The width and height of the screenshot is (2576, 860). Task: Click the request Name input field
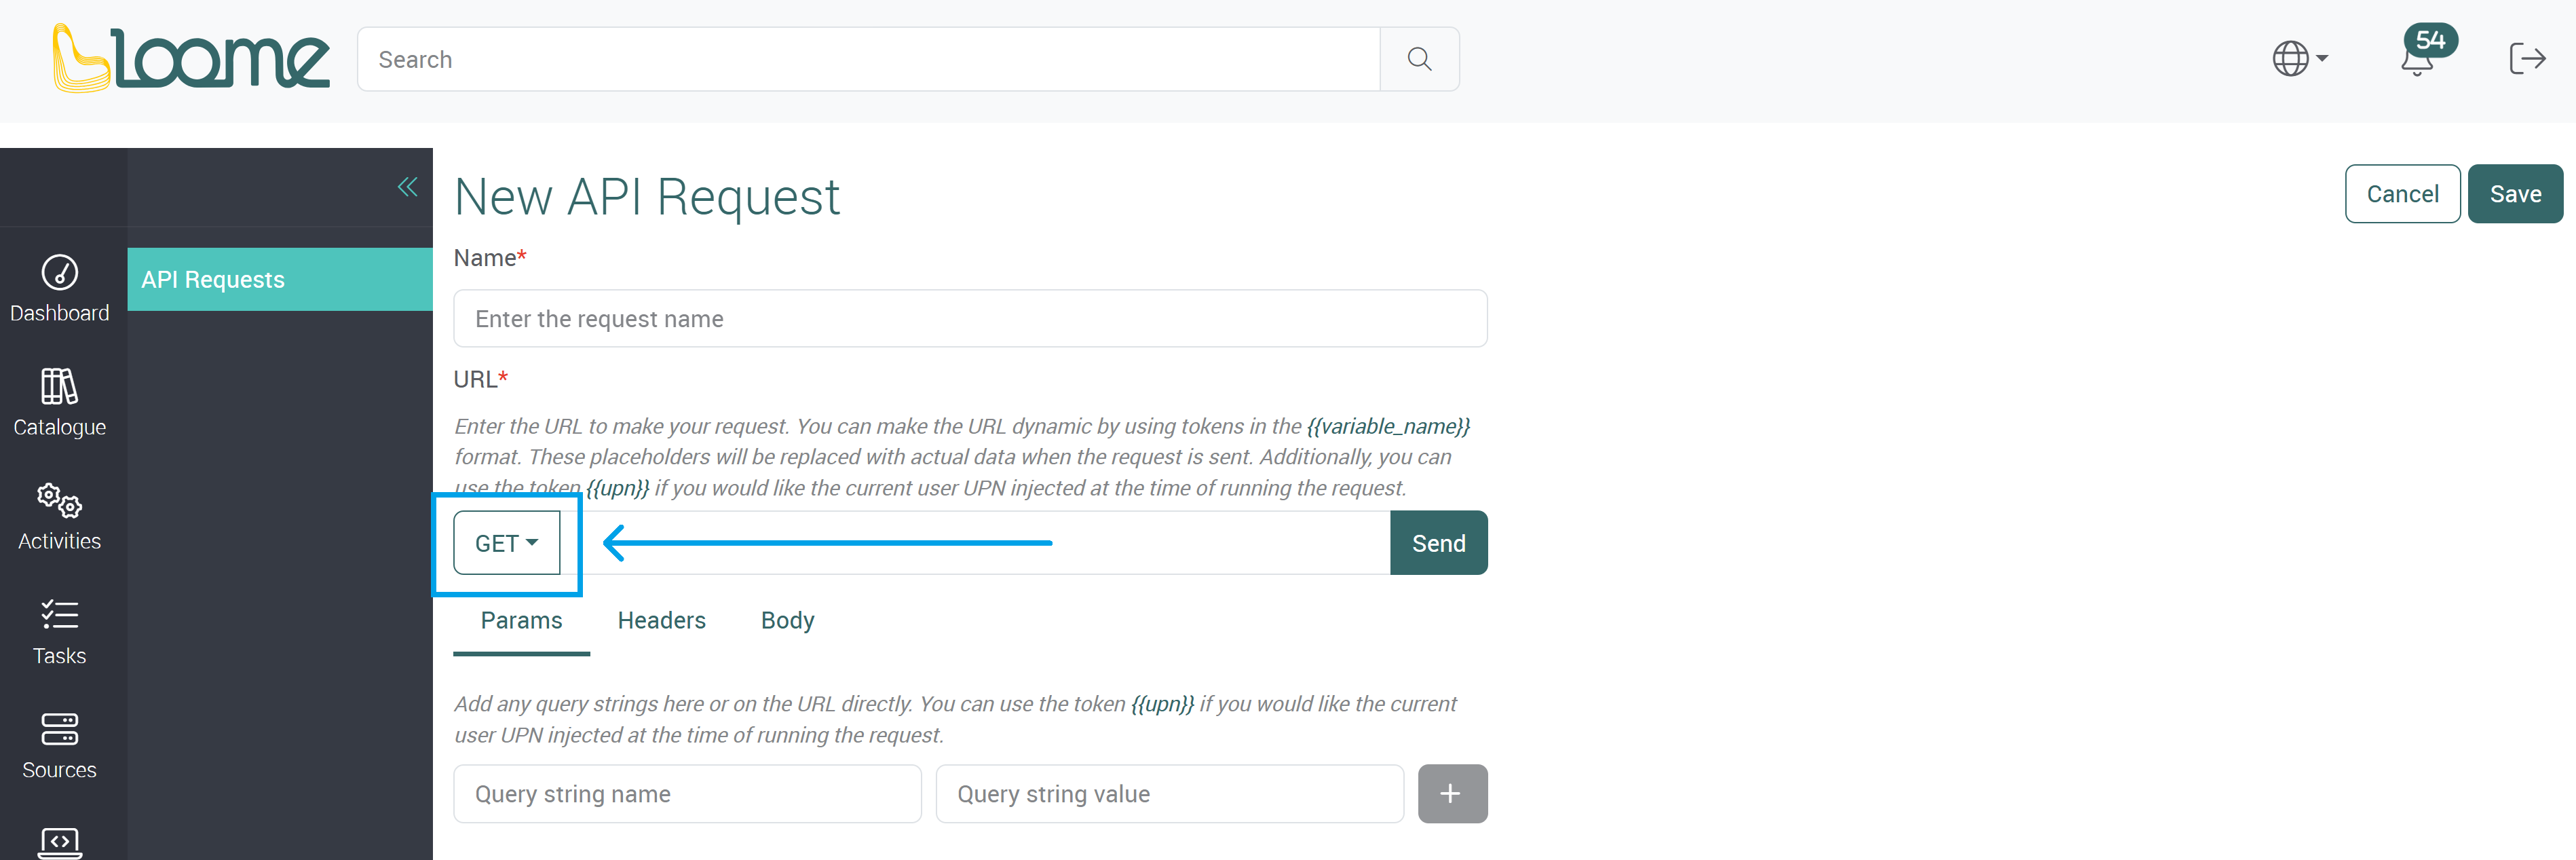tap(969, 318)
